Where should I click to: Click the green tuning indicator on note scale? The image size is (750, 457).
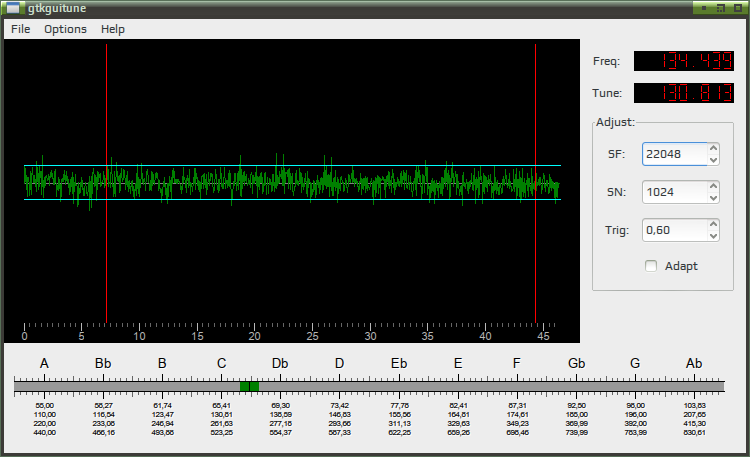coord(249,386)
